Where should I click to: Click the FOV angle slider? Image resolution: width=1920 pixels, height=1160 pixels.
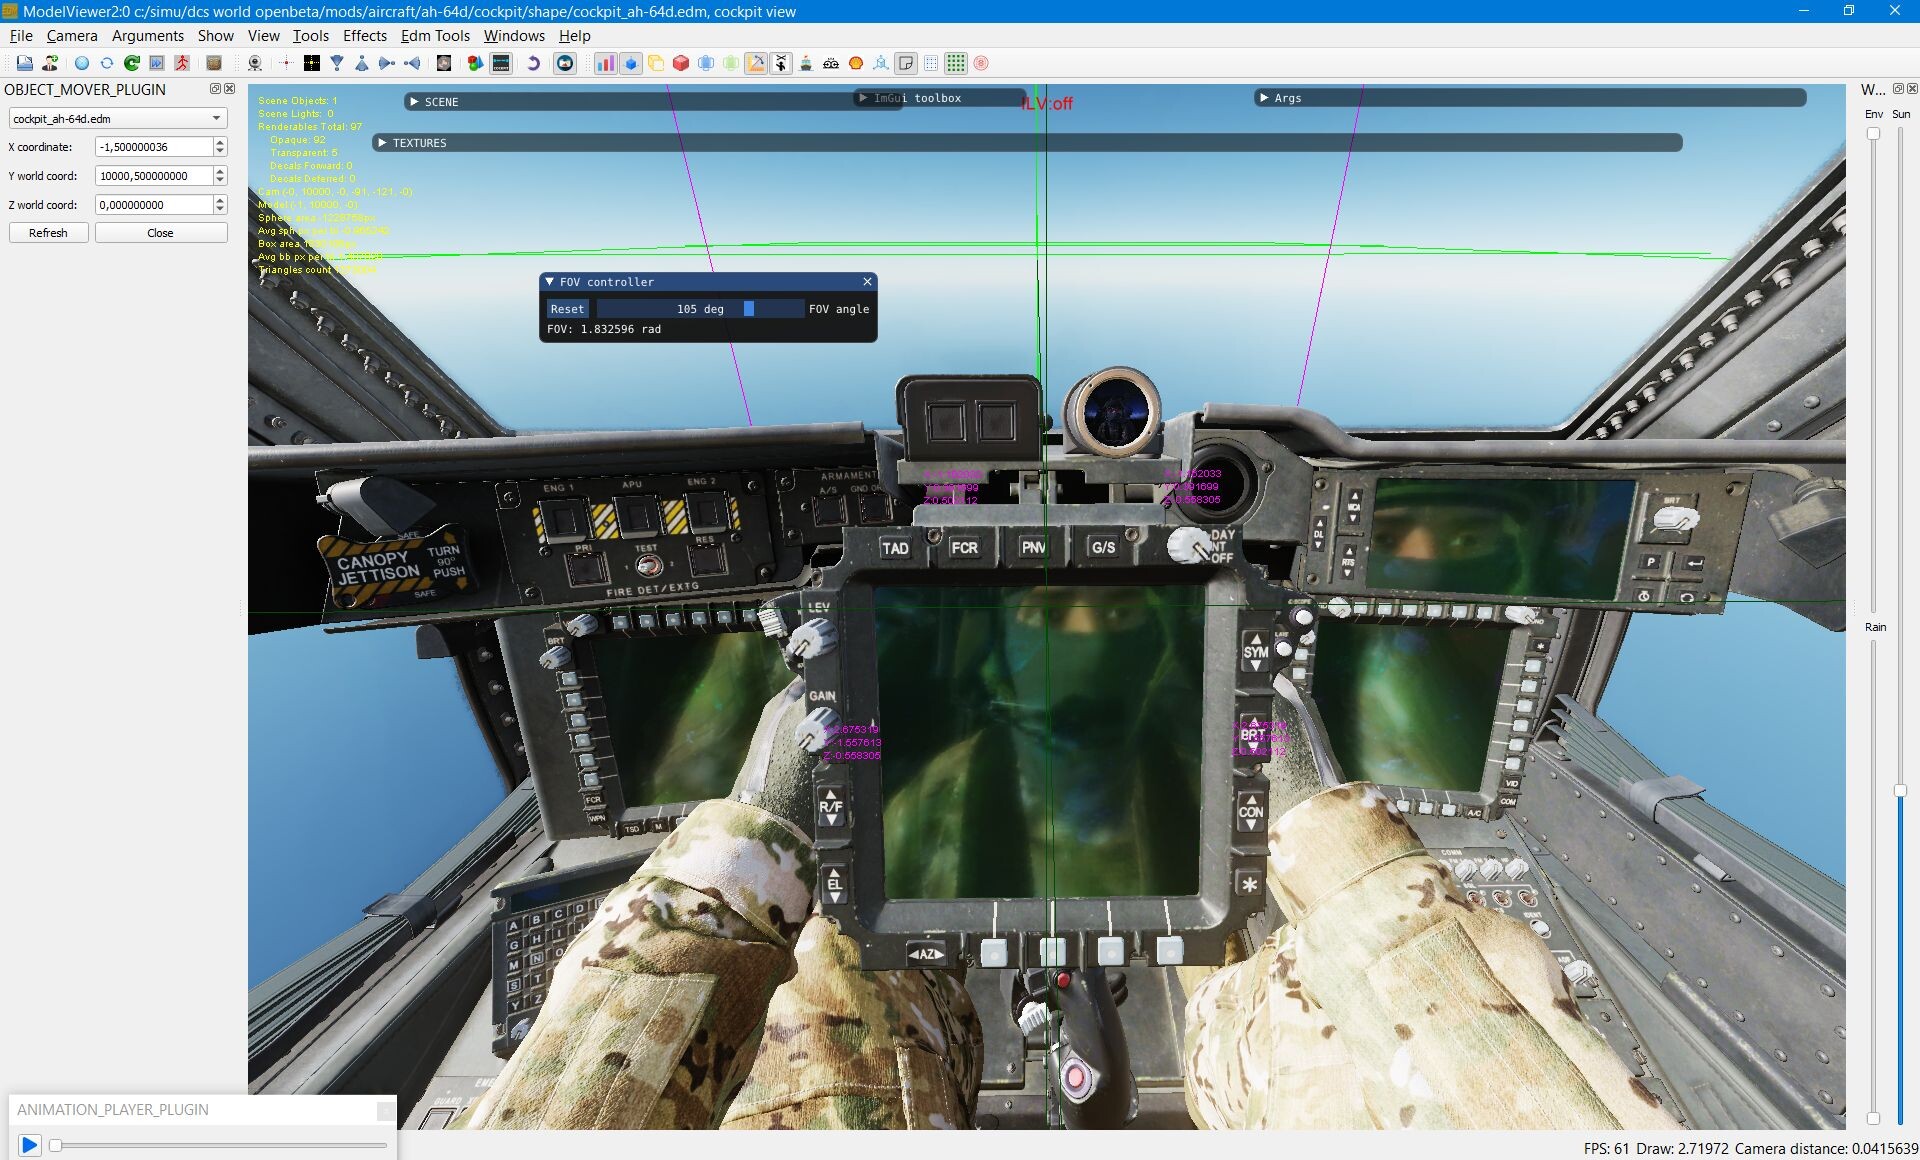pos(699,309)
